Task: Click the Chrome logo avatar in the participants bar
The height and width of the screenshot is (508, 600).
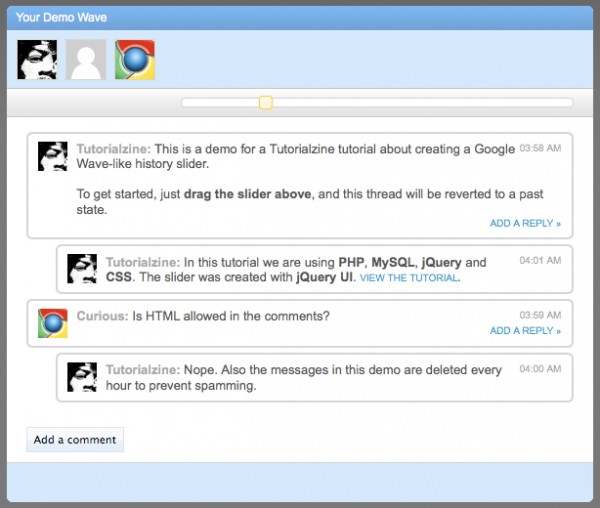Action: click(134, 60)
